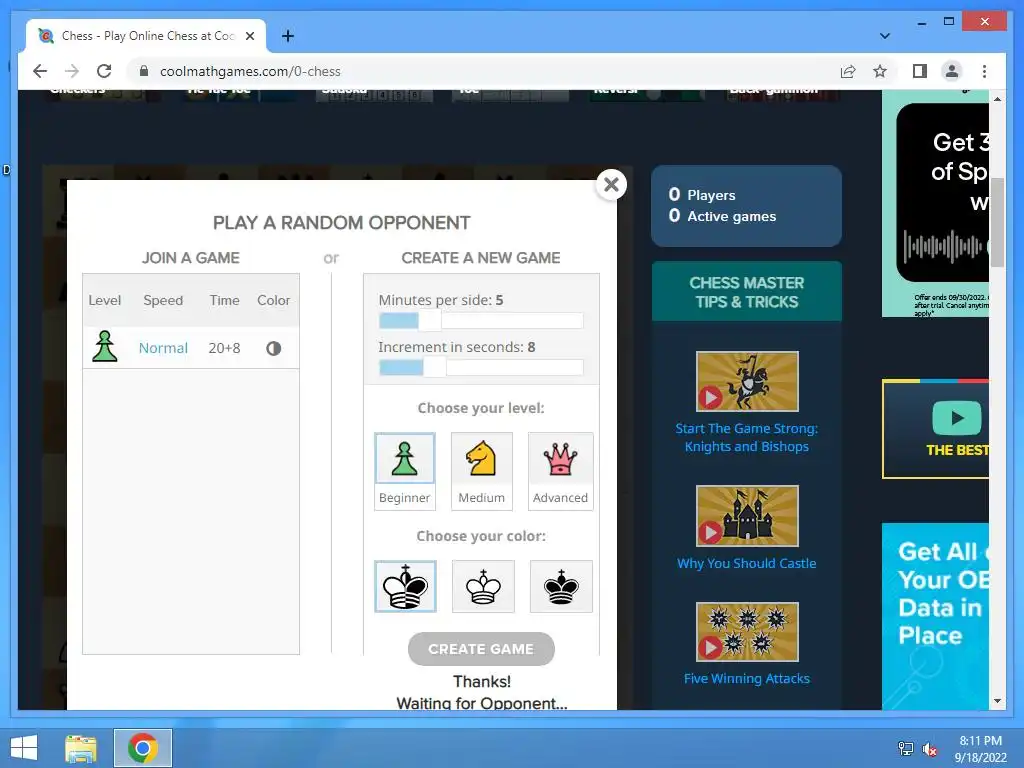Click the audio waveform ad at top right

(x=942, y=246)
